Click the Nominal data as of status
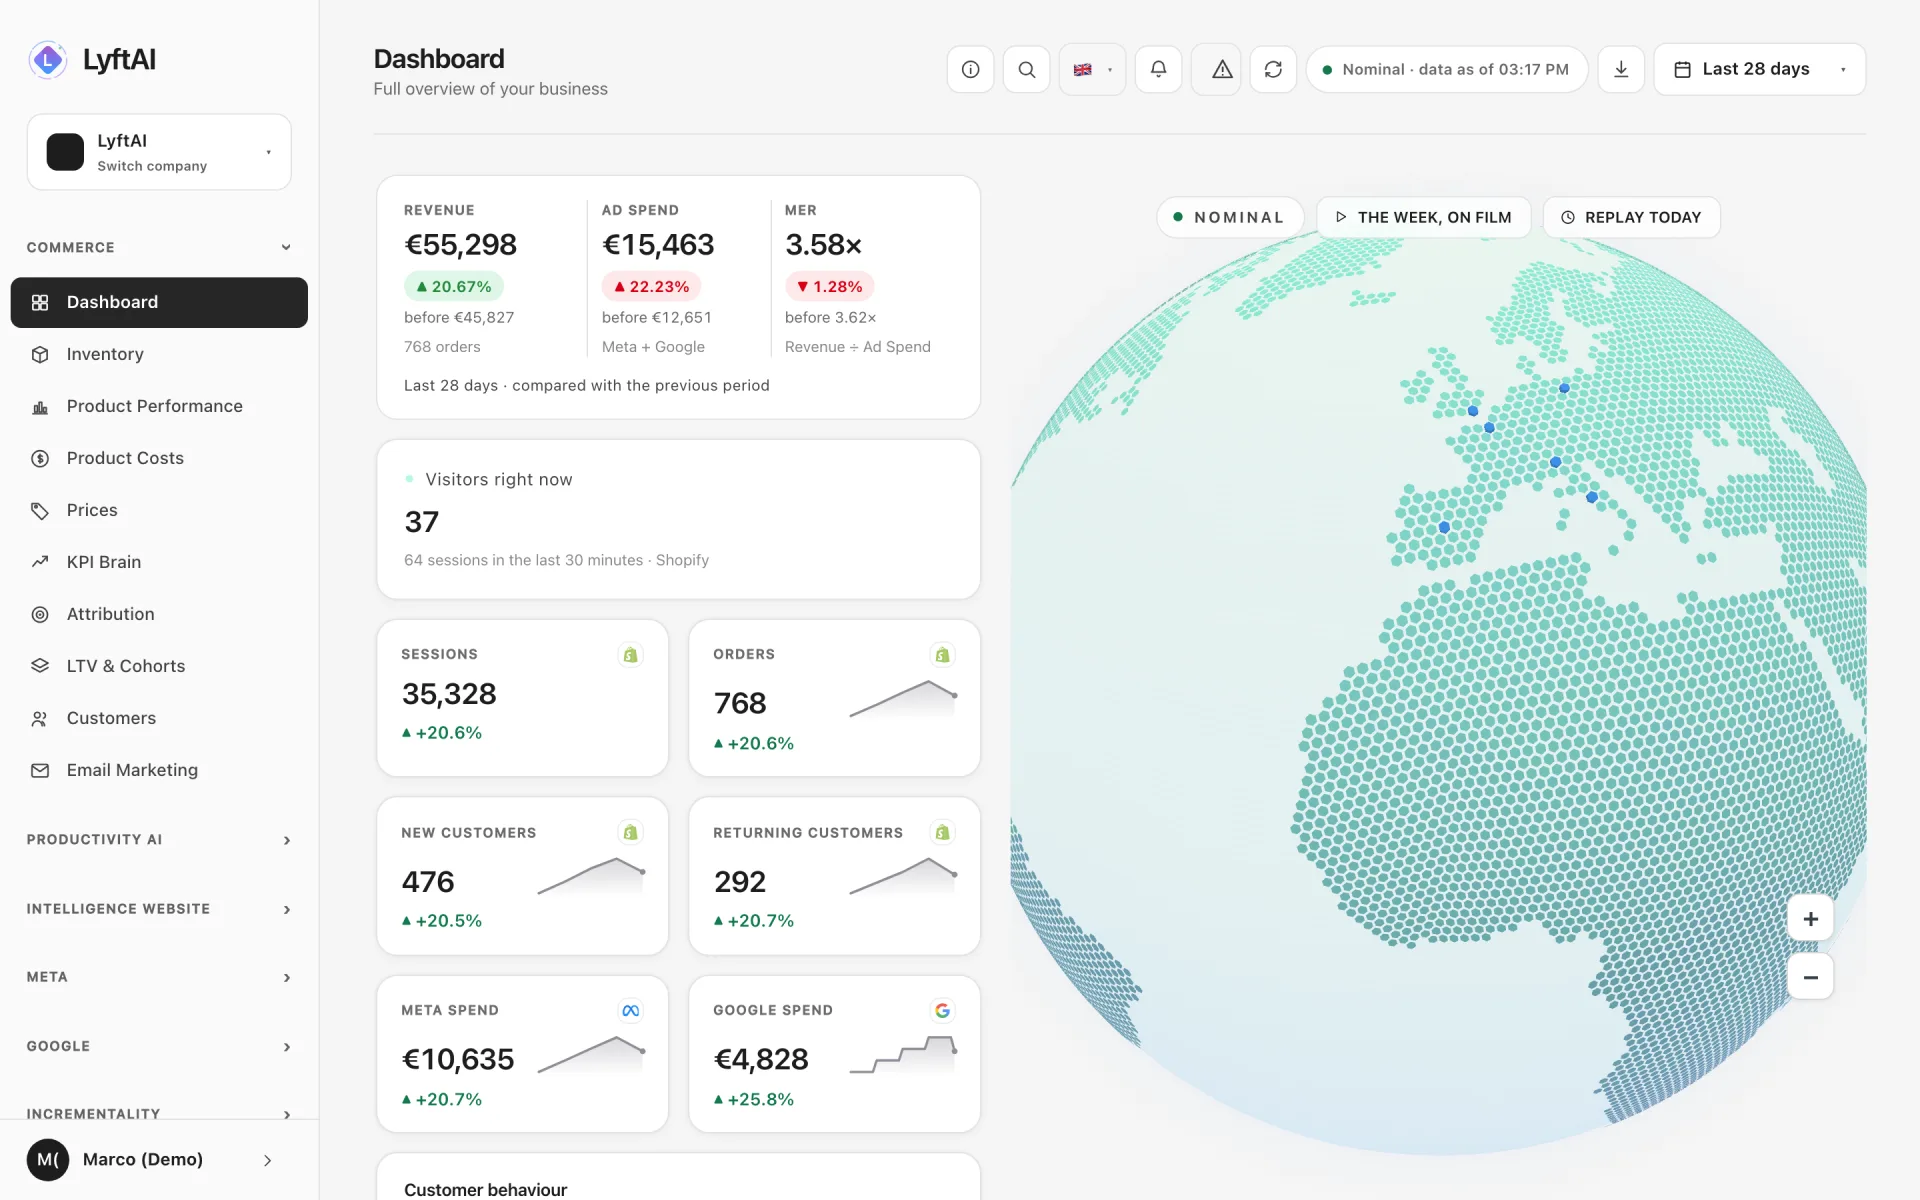Image resolution: width=1920 pixels, height=1200 pixels. 1446,69
